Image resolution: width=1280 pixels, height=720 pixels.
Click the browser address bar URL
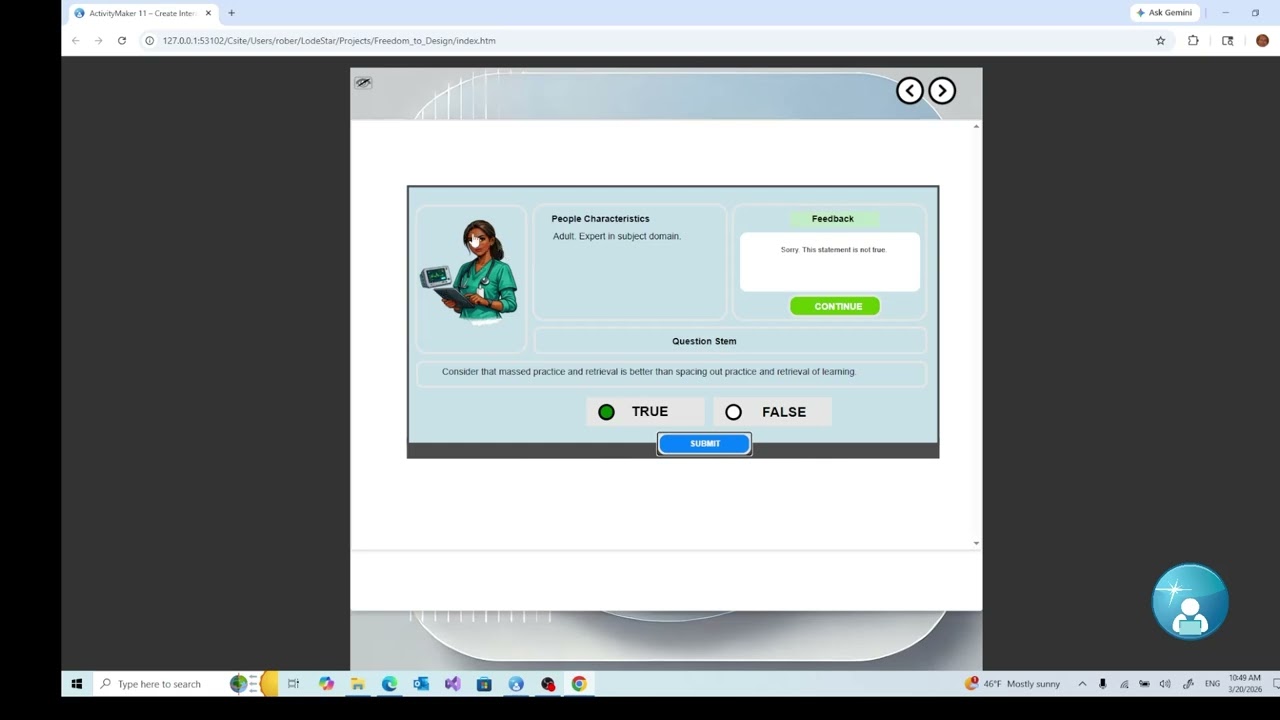click(329, 41)
